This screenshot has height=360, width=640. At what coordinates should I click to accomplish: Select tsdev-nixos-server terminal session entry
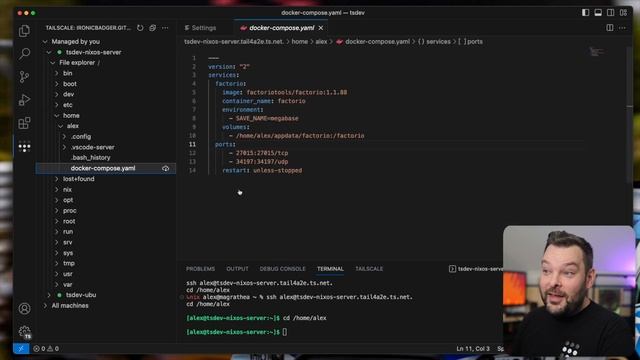(x=476, y=269)
